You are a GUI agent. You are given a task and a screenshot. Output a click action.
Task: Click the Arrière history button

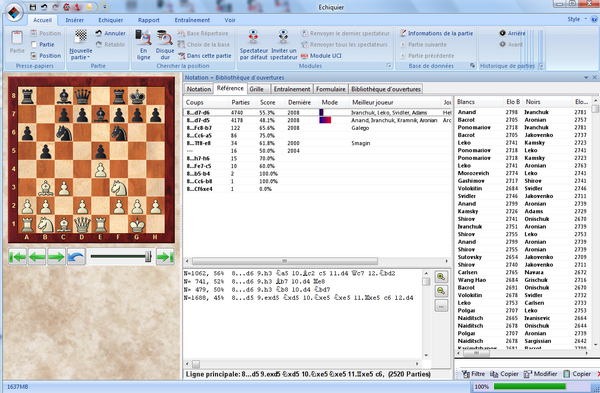pyautogui.click(x=512, y=33)
